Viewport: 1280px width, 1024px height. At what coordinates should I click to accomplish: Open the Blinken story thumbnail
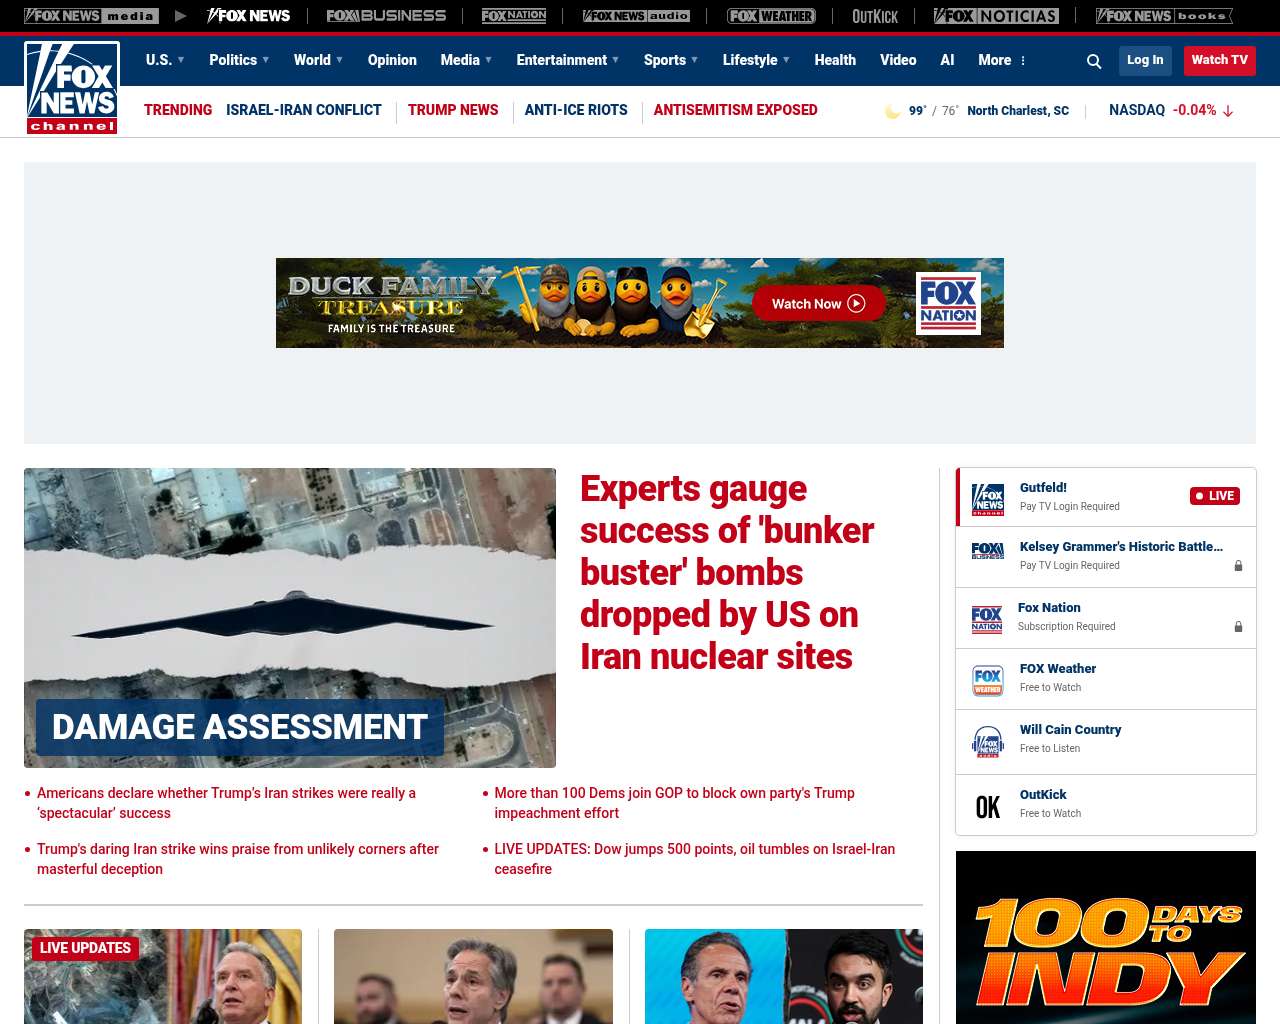(473, 976)
